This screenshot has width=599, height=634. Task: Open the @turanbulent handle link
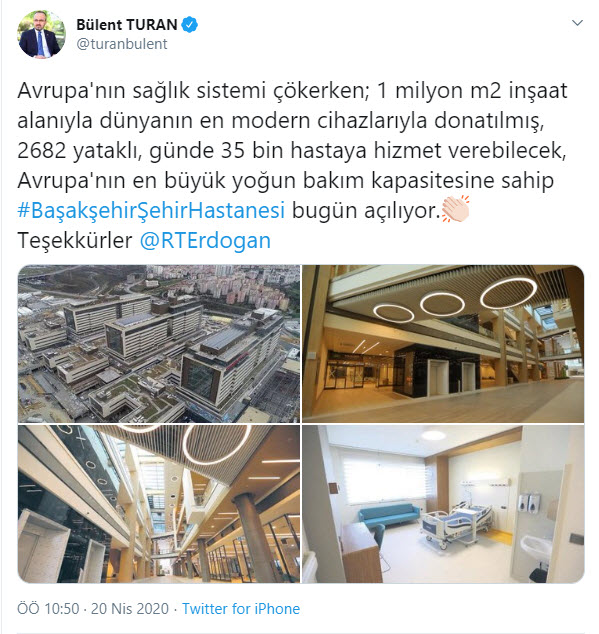pyautogui.click(x=122, y=44)
